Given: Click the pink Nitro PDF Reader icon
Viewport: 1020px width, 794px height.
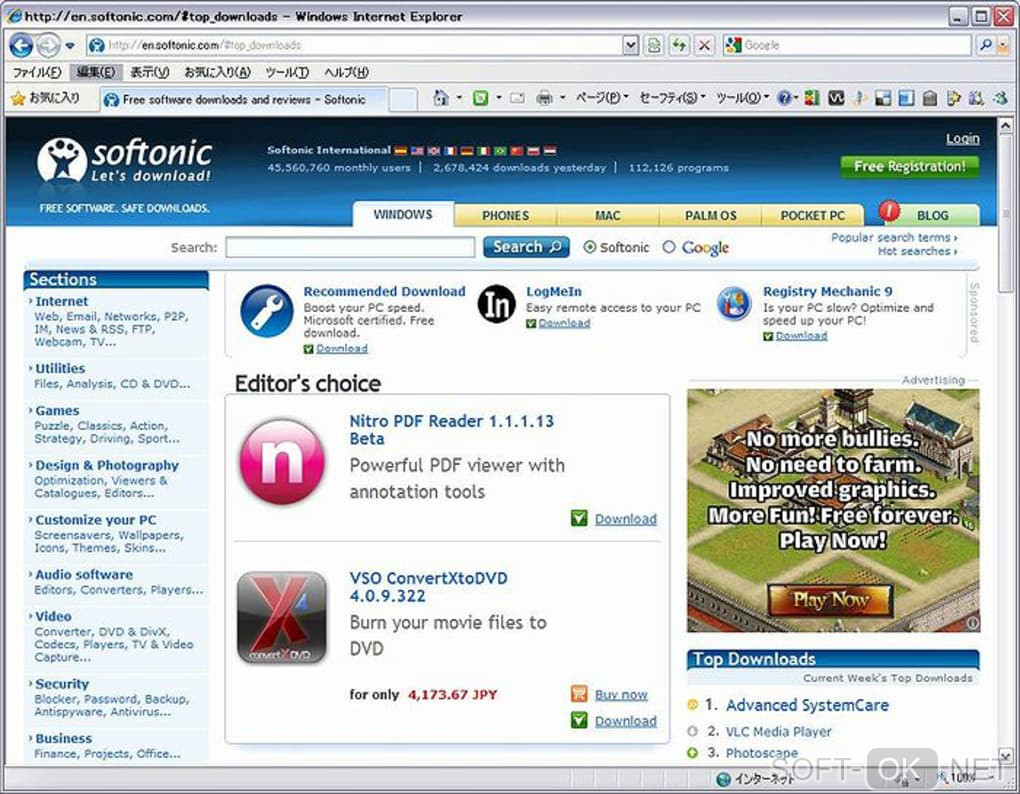Looking at the screenshot, I should 282,461.
